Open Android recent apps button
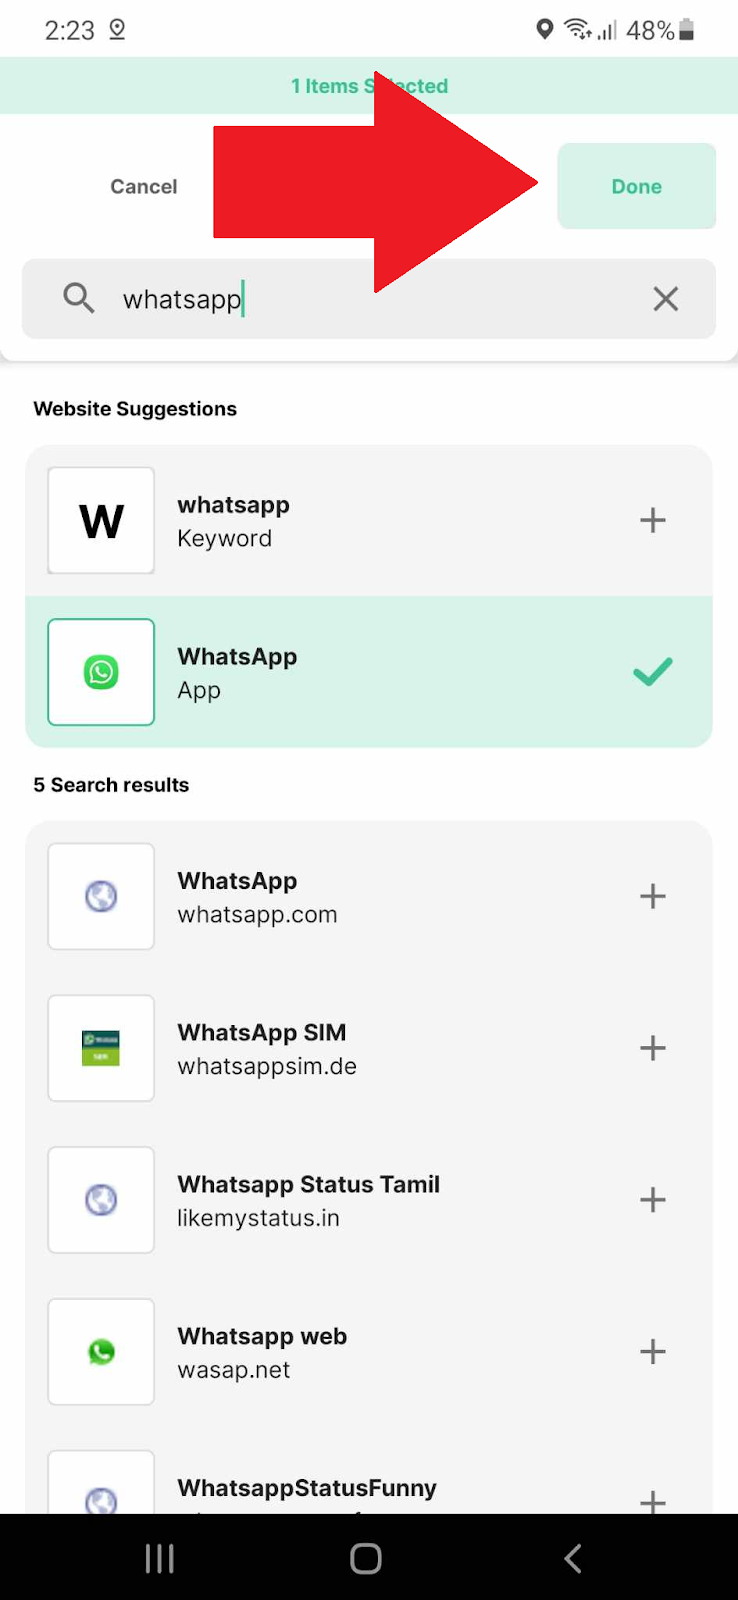 pos(160,1558)
